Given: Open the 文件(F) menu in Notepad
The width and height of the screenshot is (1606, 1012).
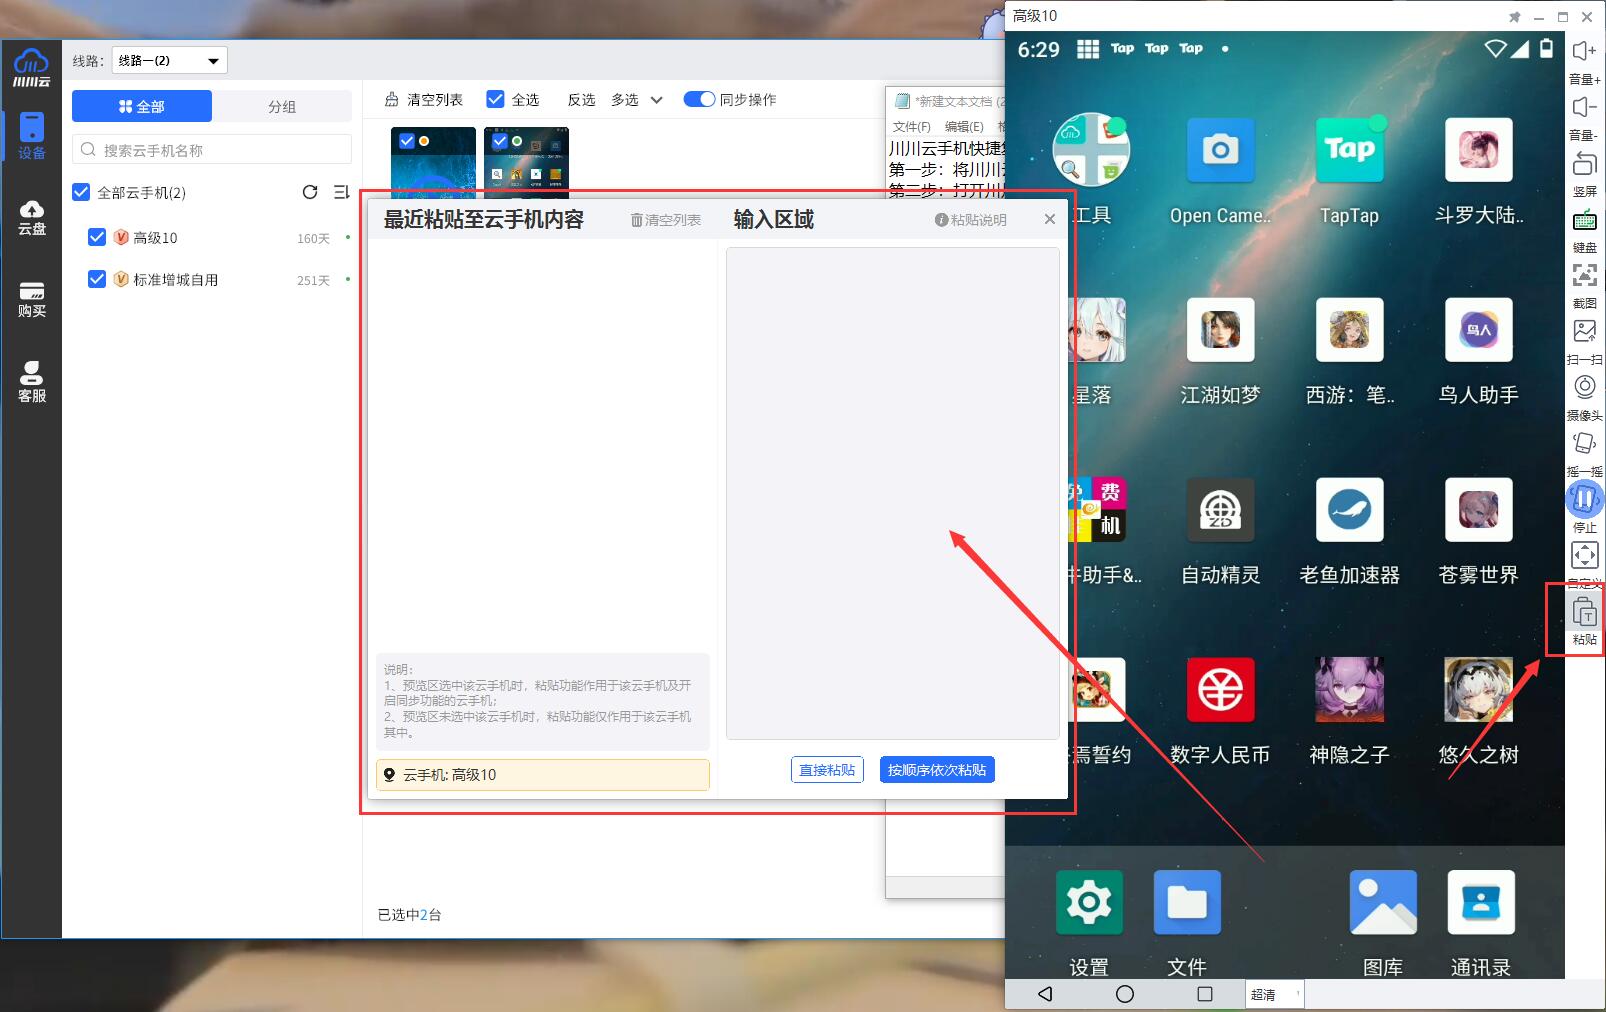Looking at the screenshot, I should point(909,126).
